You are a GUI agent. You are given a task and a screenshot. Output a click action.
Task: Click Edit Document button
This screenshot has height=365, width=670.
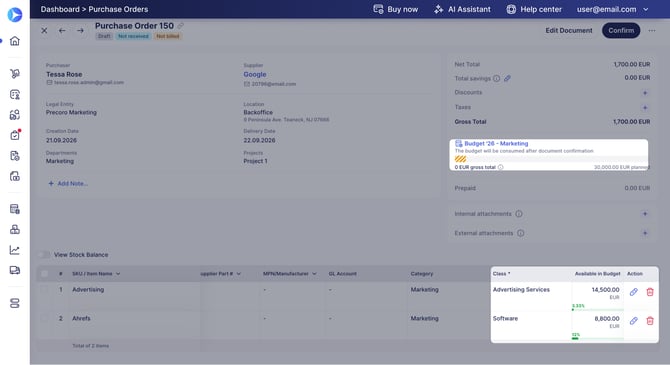coord(569,30)
